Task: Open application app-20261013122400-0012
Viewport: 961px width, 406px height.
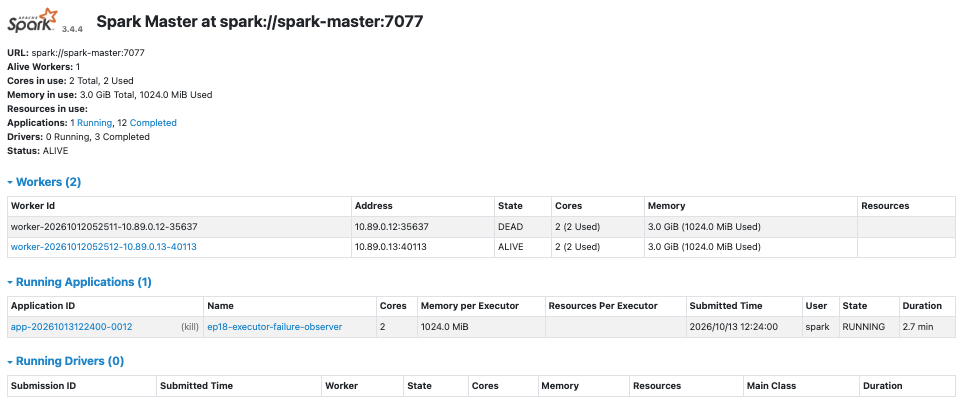Action: pyautogui.click(x=71, y=327)
